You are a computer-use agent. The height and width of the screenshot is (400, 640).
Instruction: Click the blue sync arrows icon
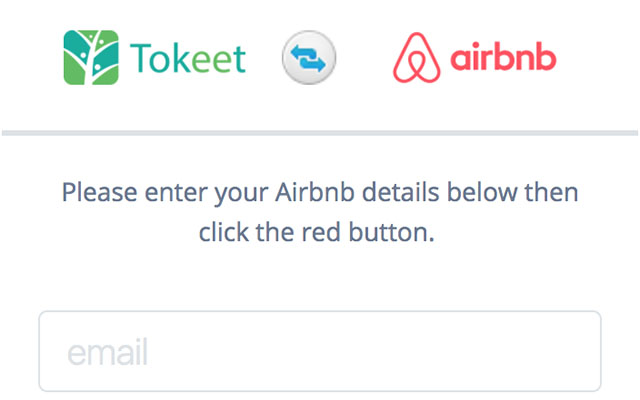309,58
